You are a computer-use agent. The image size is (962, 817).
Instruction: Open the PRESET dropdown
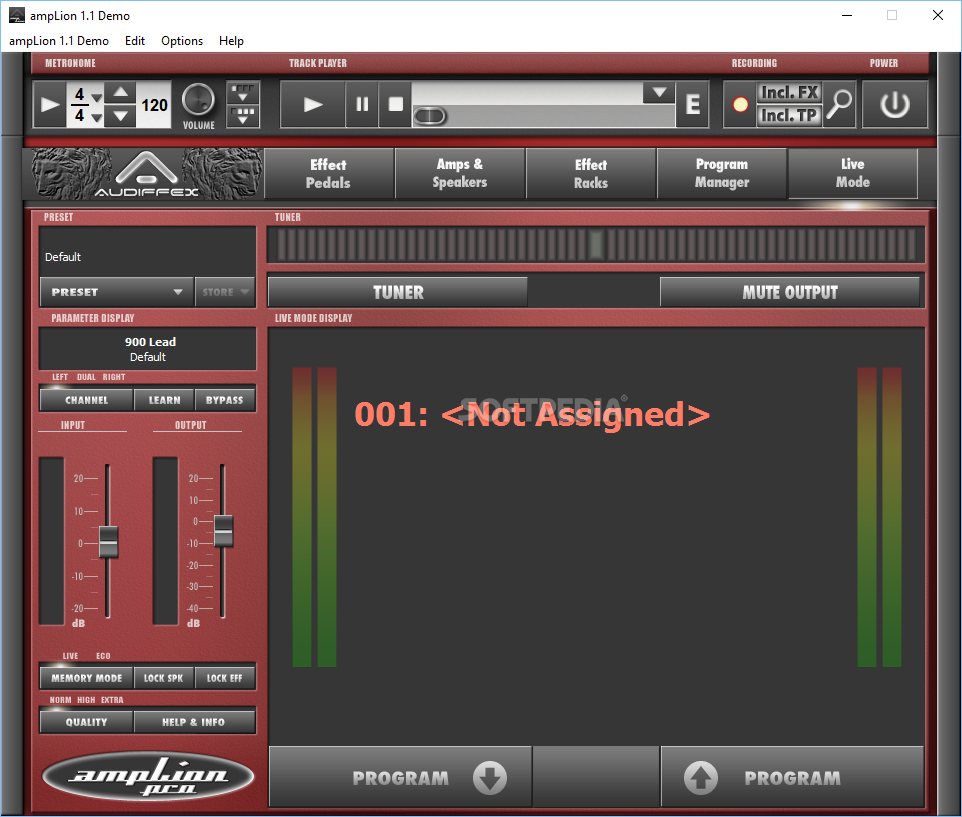coord(117,292)
